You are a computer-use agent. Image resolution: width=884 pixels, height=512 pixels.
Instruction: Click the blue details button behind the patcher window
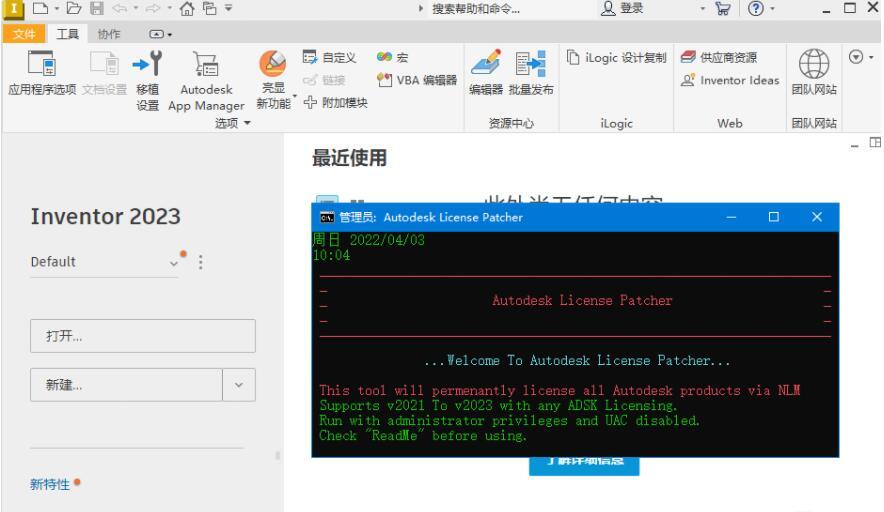(584, 466)
